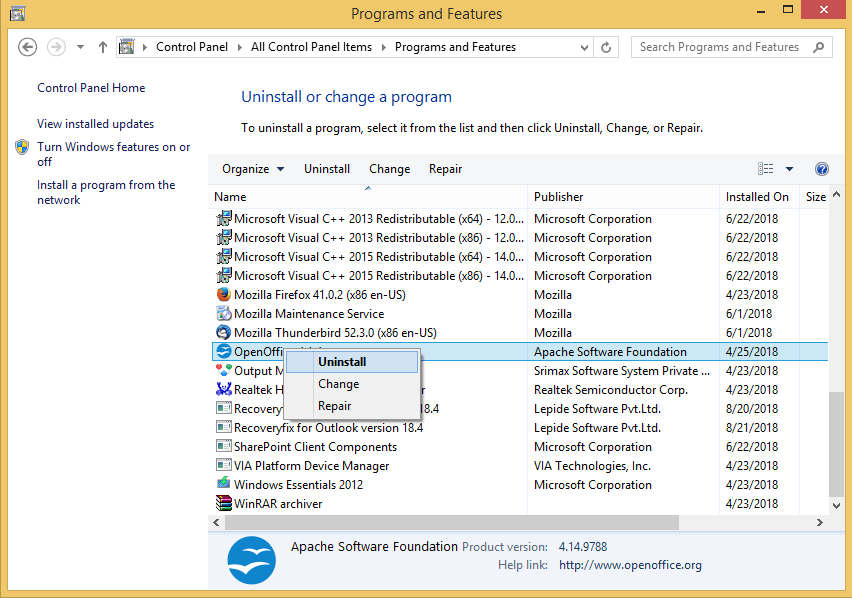Open Turn Windows features on or off
This screenshot has height=598, width=852.
114,154
